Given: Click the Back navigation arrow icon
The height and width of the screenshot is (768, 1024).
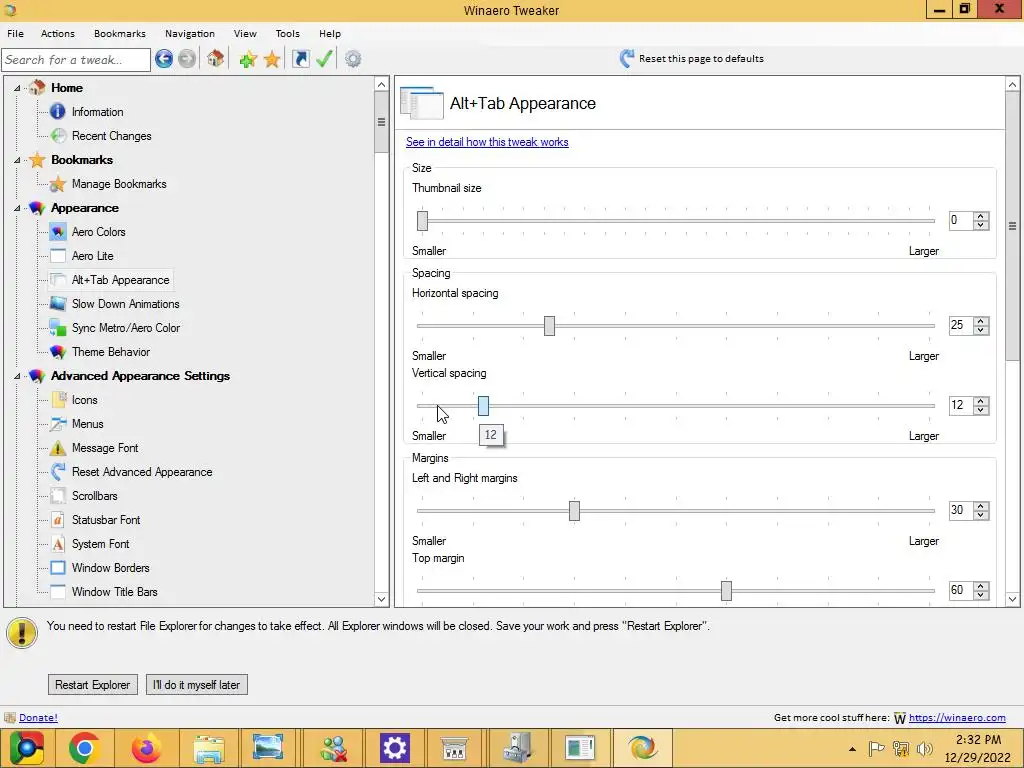Looking at the screenshot, I should 164,59.
